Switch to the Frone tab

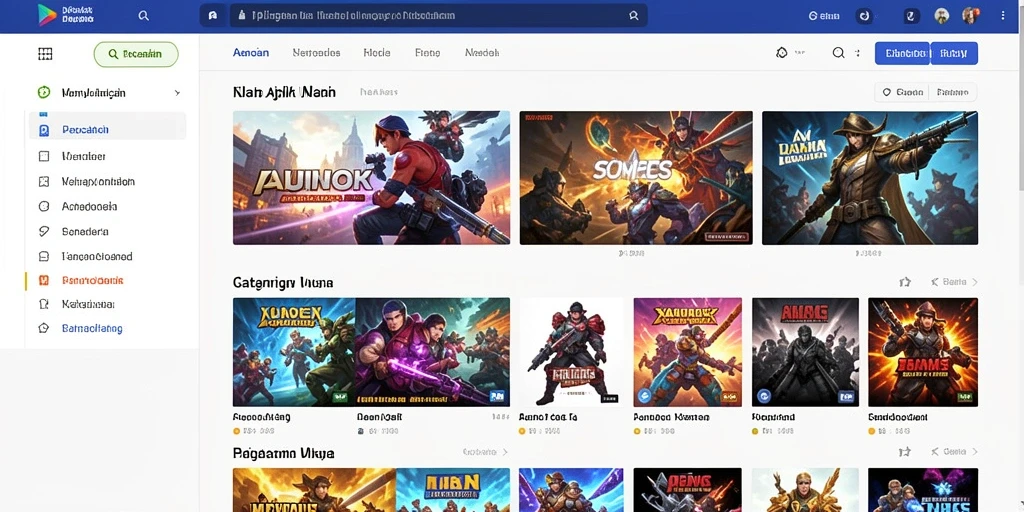pos(428,53)
